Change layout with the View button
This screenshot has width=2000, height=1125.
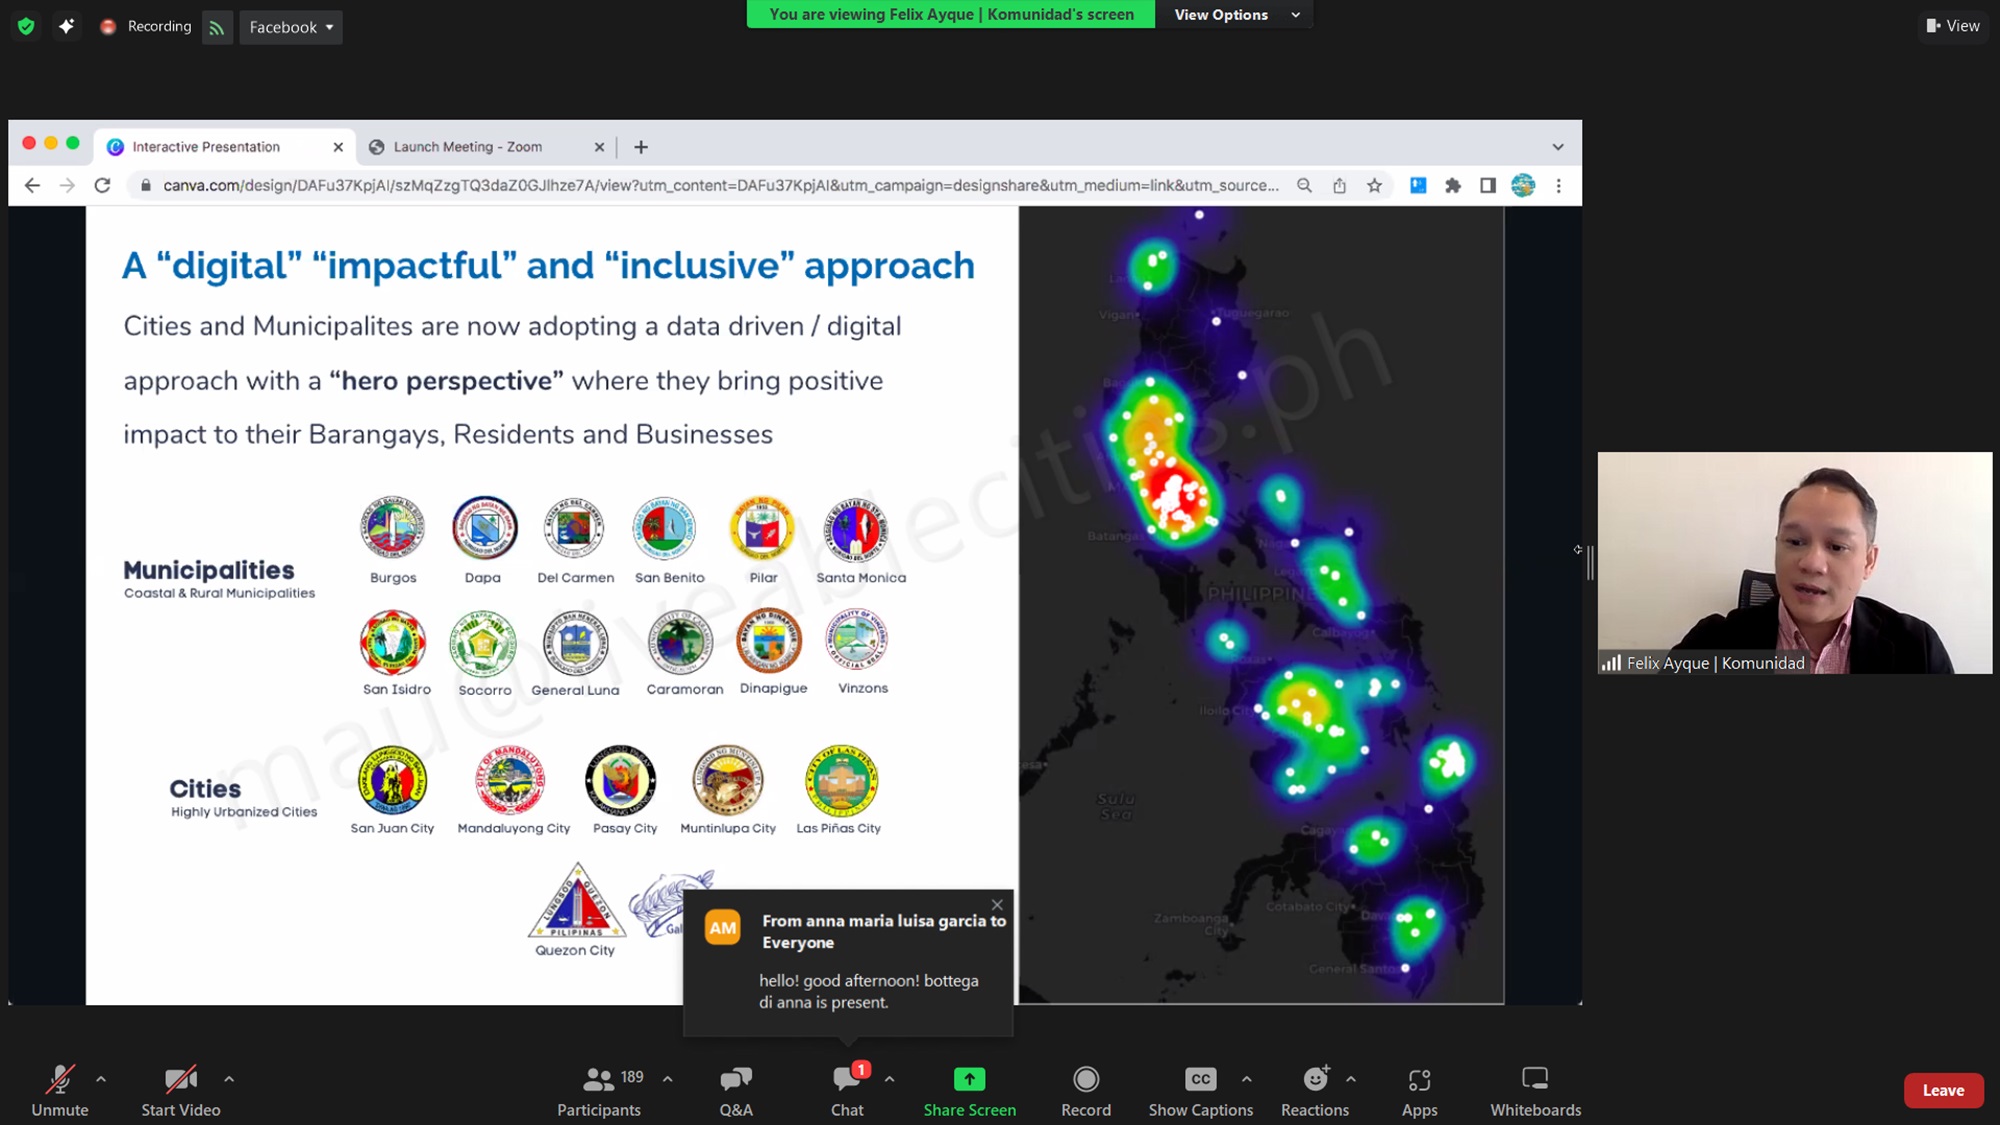coord(1953,26)
